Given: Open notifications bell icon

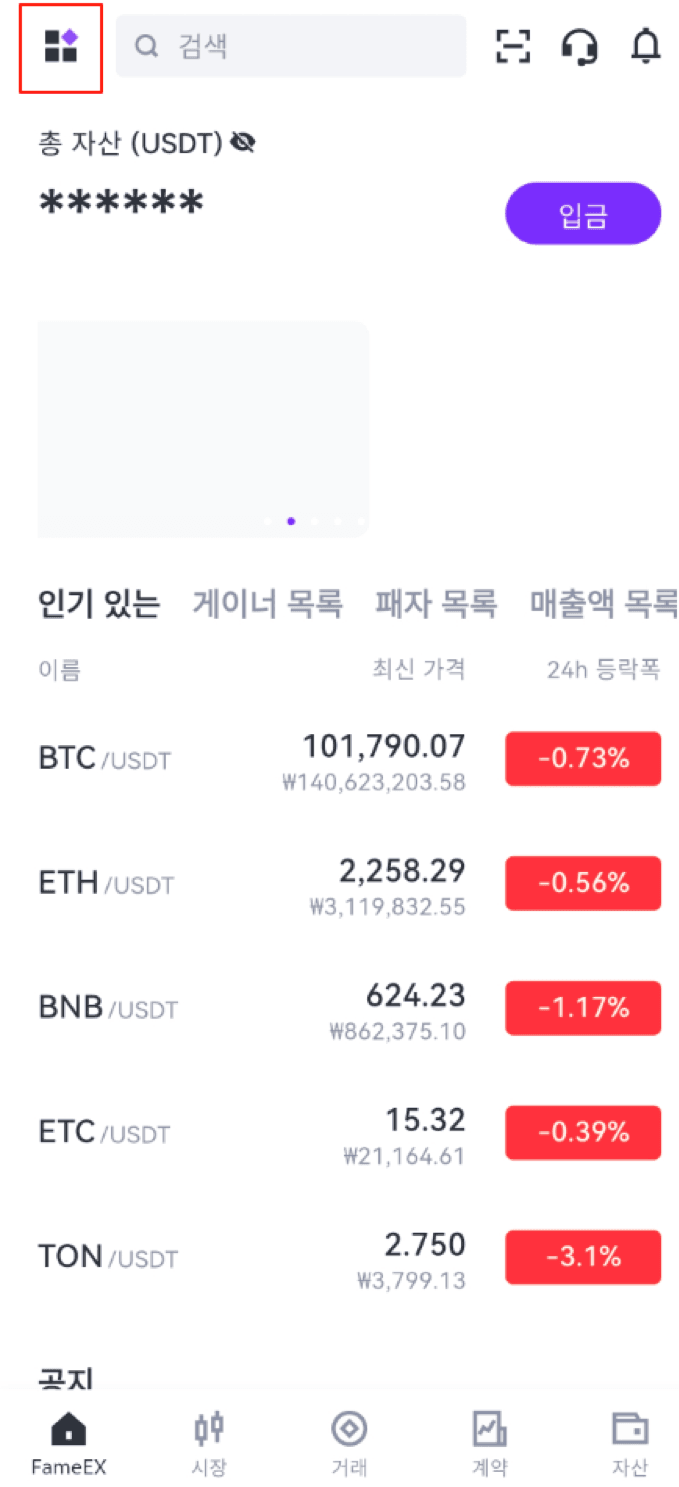Looking at the screenshot, I should 647,46.
